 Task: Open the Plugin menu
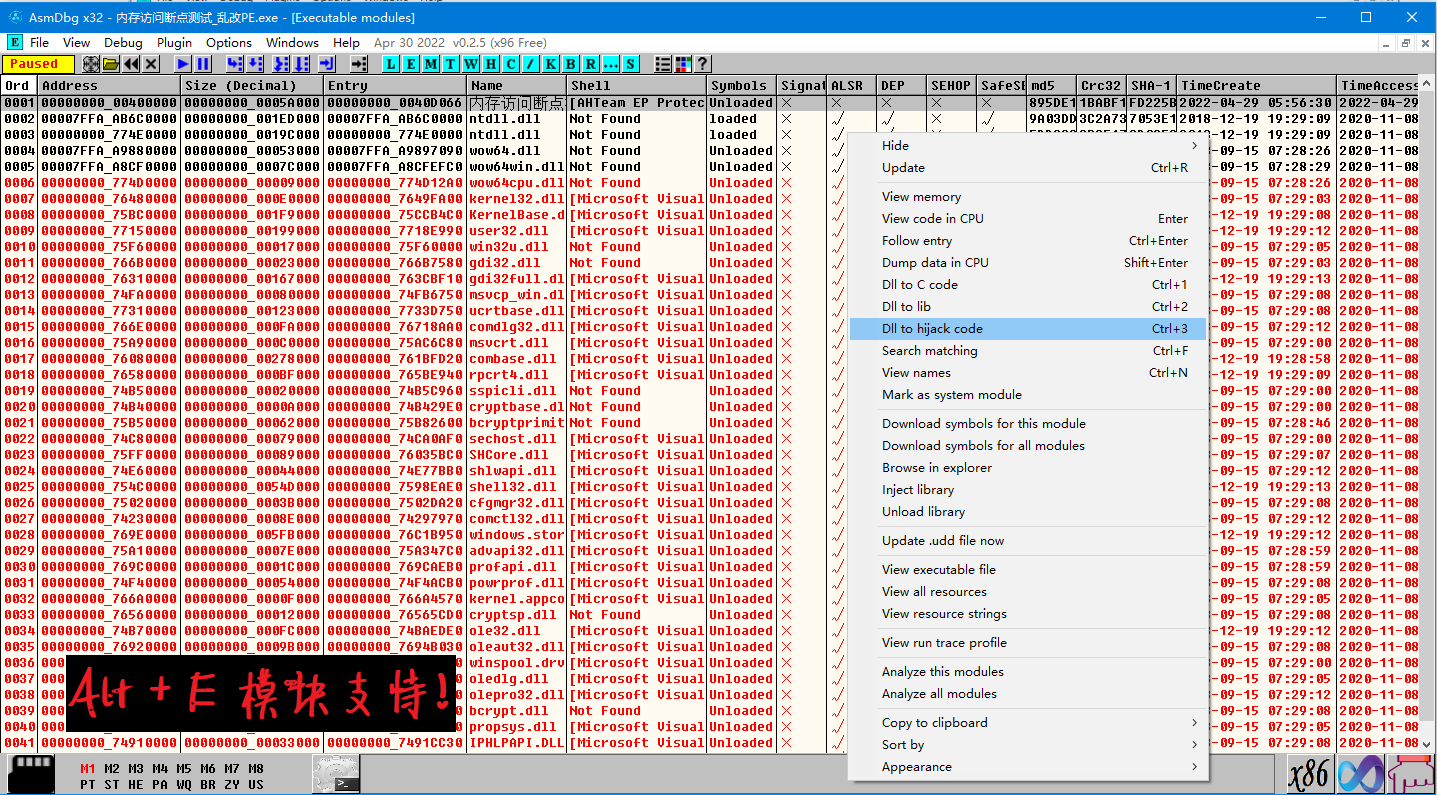pos(174,43)
